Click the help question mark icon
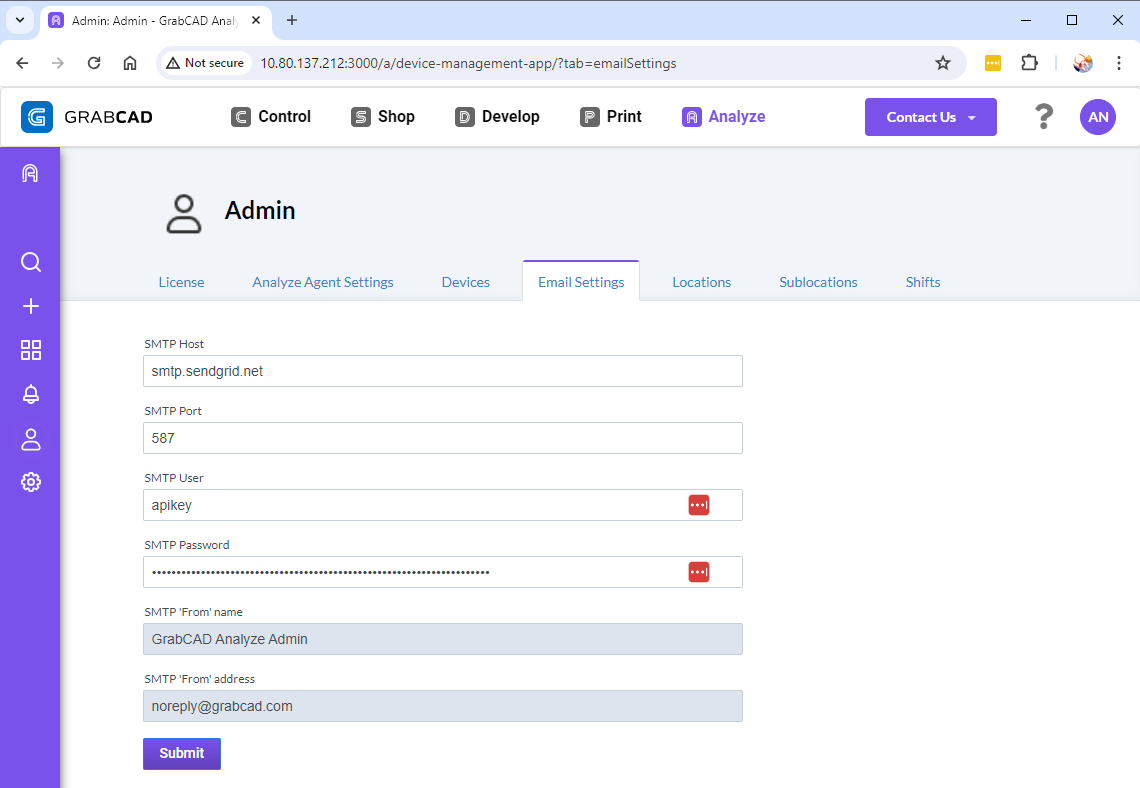This screenshot has height=788, width=1140. 1044,117
